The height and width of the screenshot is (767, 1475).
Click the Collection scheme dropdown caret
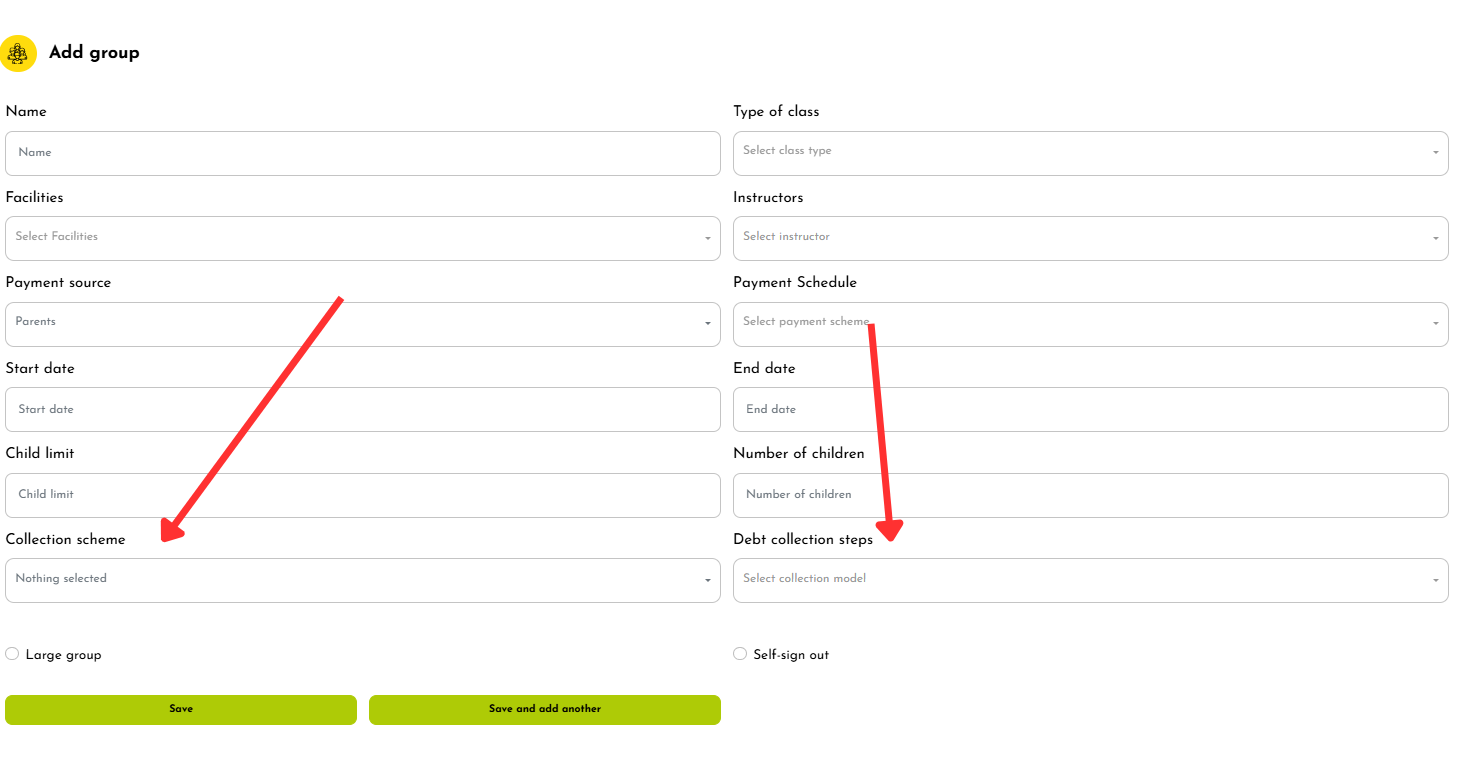pyautogui.click(x=707, y=581)
